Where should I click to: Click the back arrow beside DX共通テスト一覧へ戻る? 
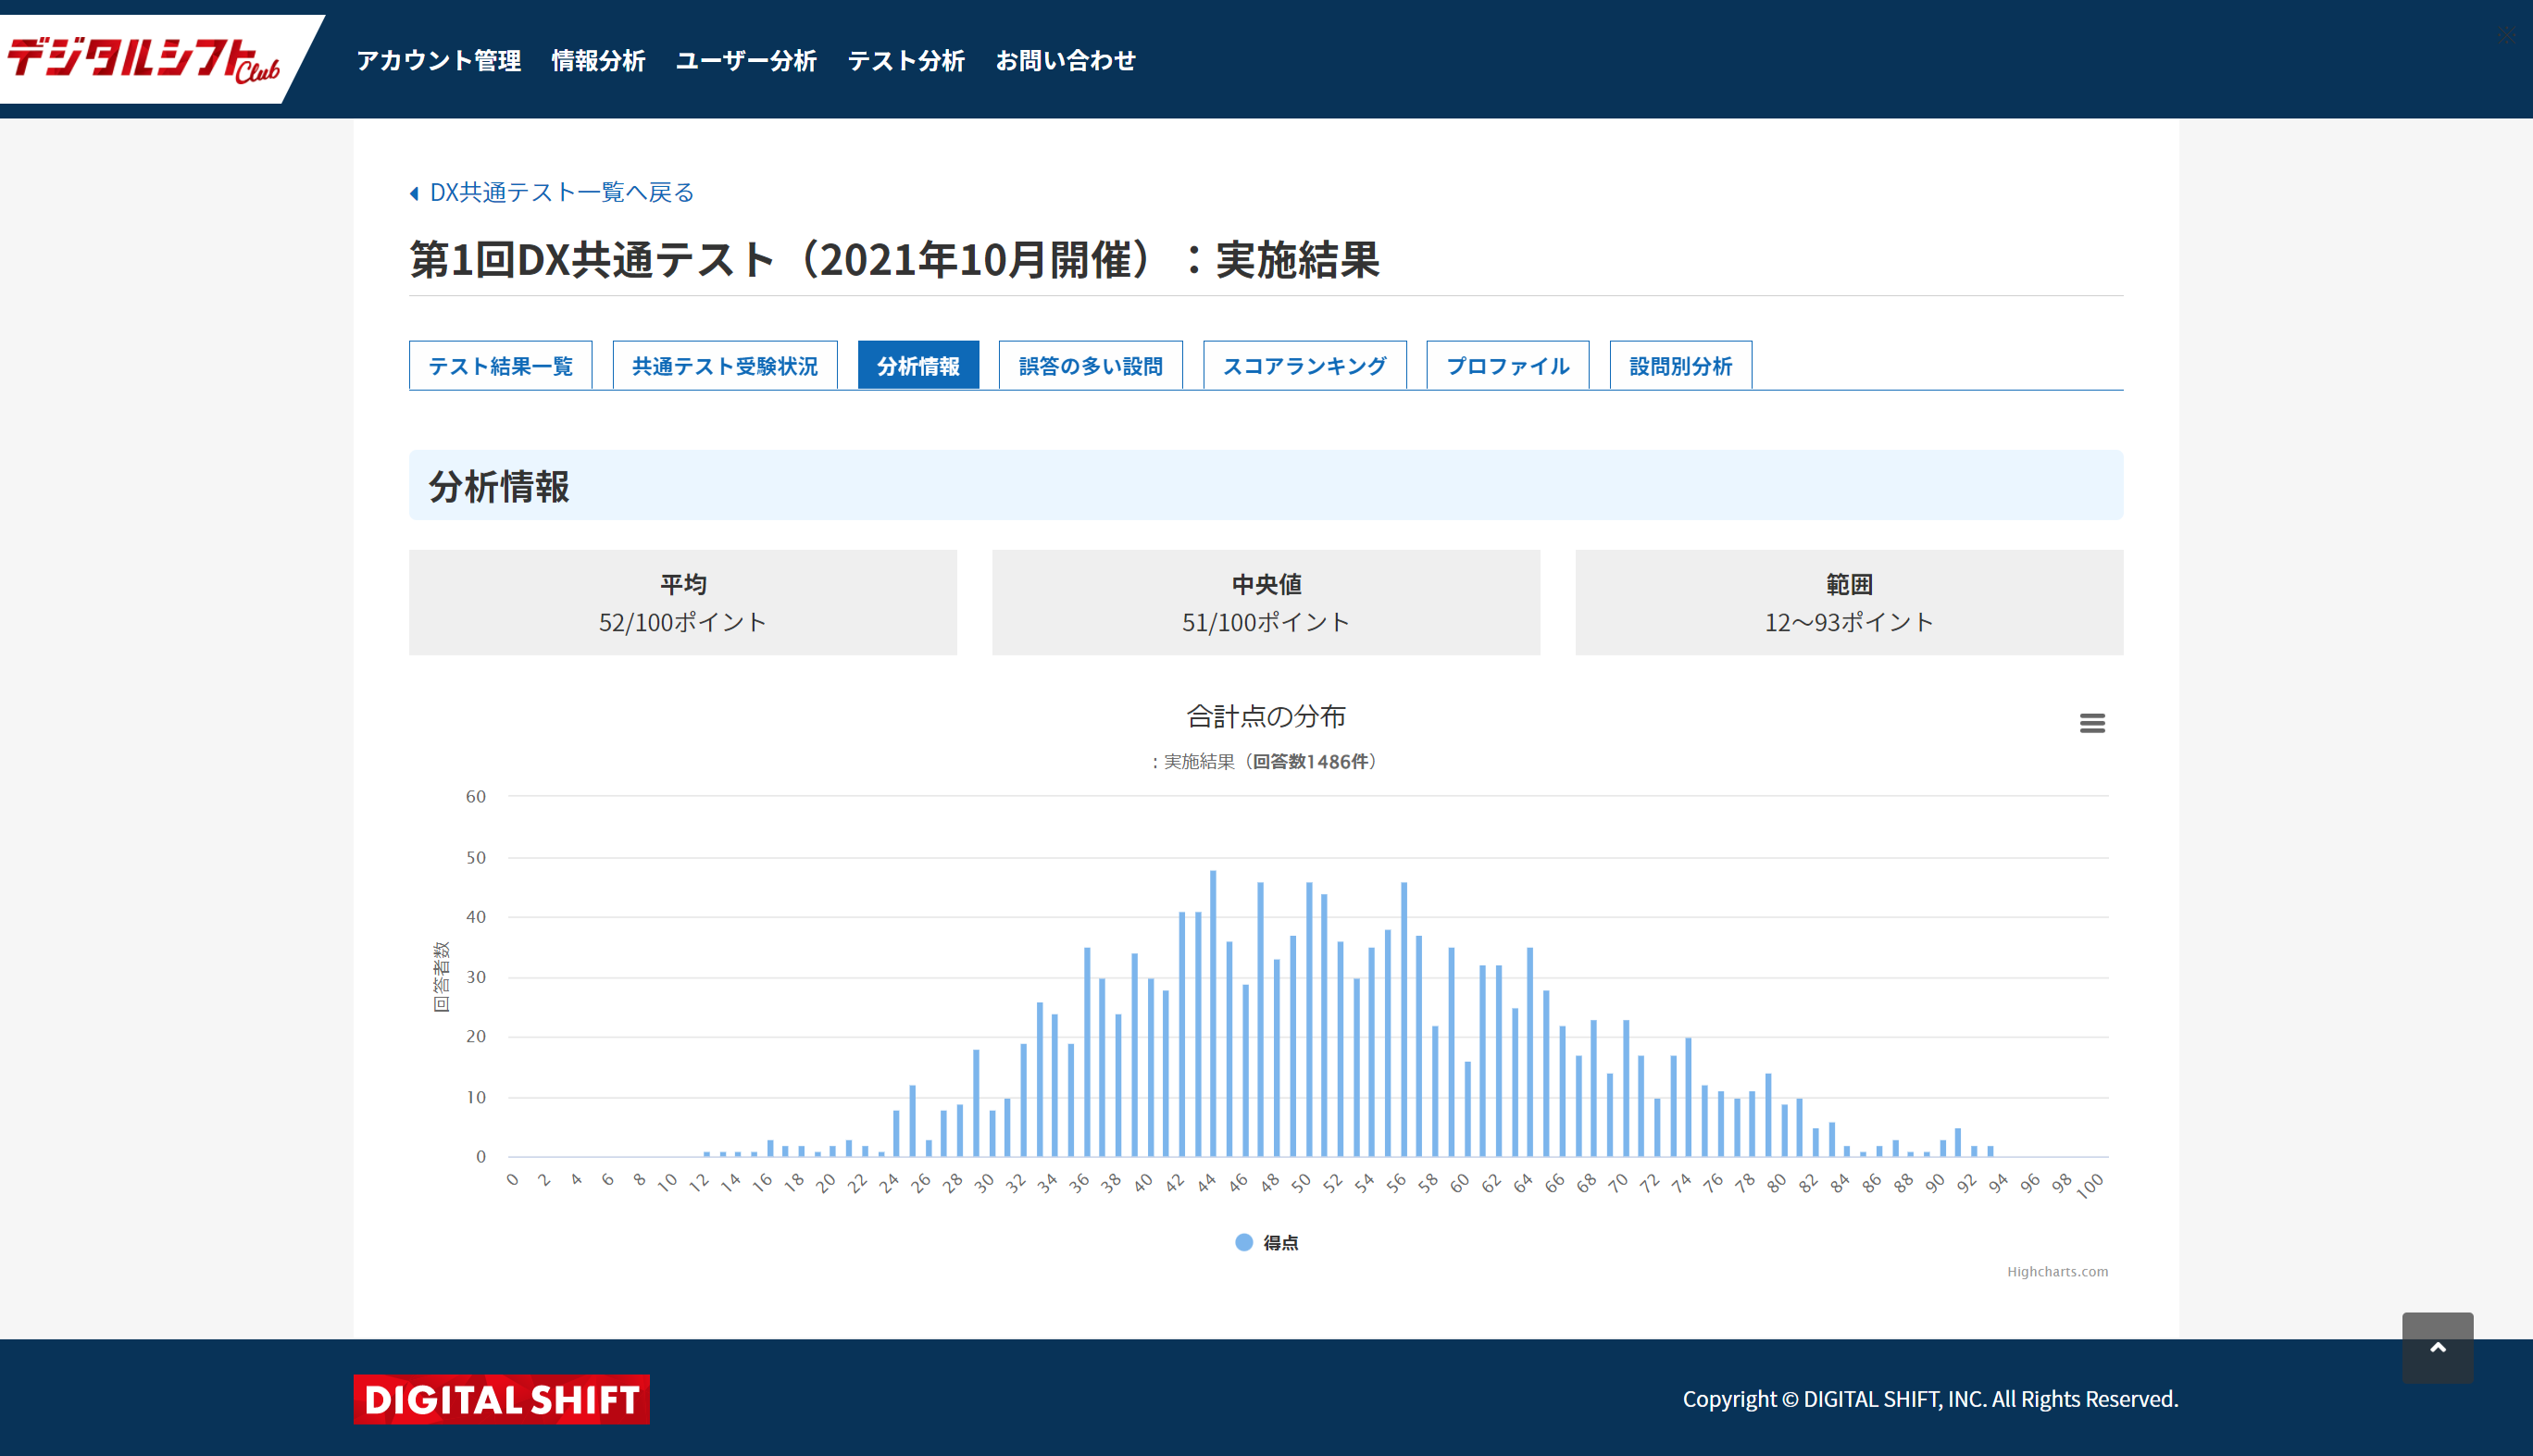[414, 193]
